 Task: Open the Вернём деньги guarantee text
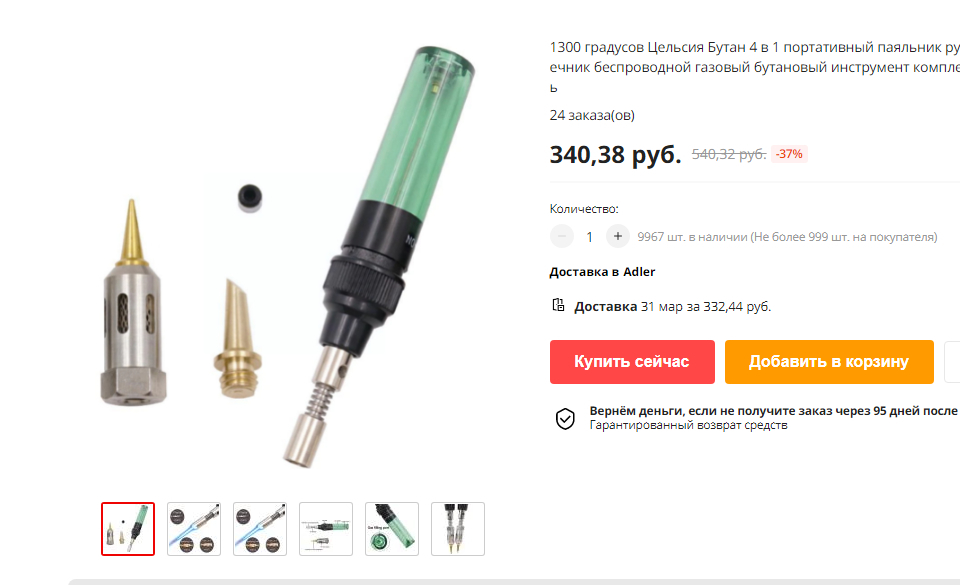pos(774,411)
